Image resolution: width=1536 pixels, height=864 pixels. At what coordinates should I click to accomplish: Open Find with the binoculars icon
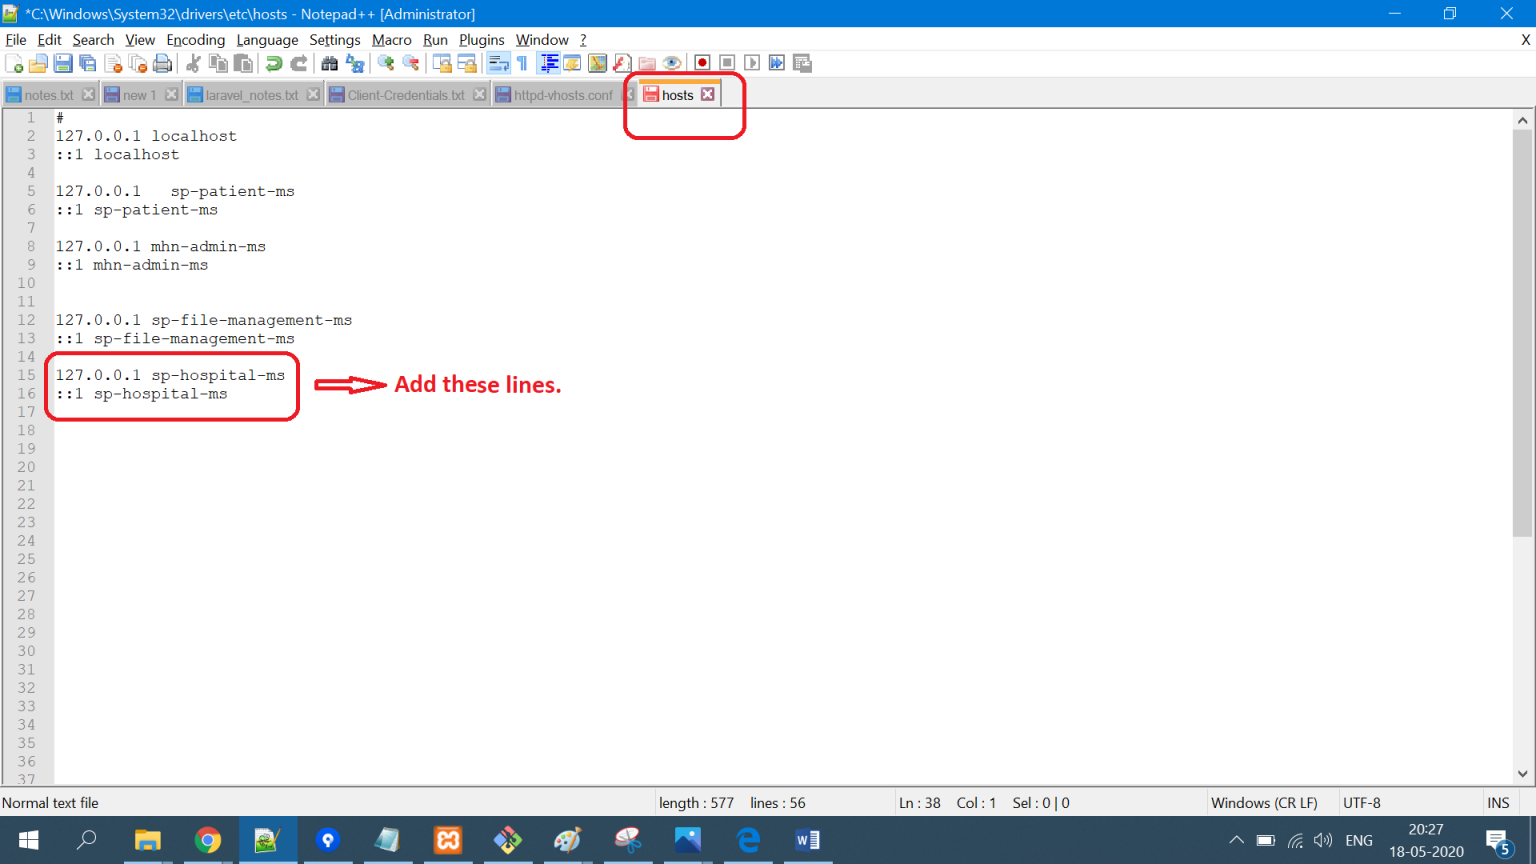point(329,63)
